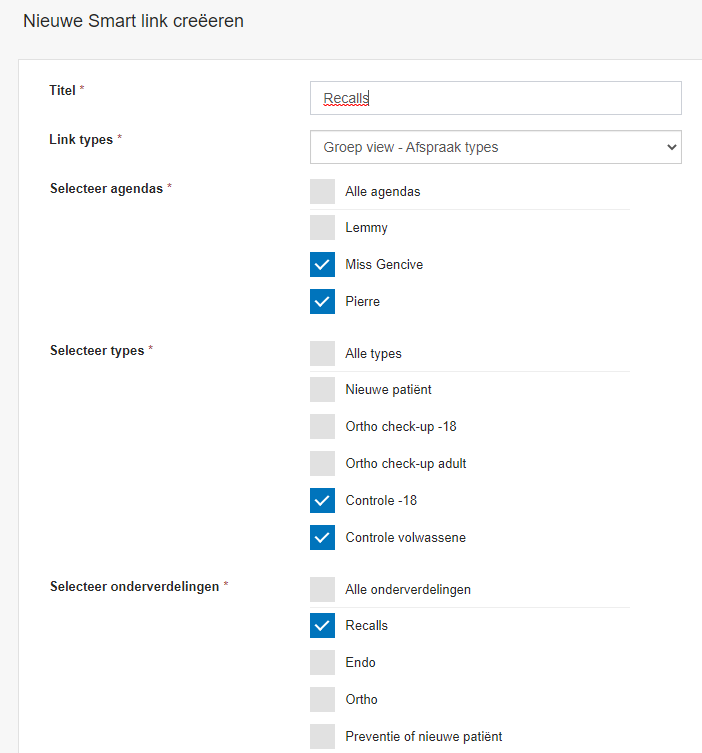Enable the Lemmy agenda checkbox

pyautogui.click(x=322, y=228)
